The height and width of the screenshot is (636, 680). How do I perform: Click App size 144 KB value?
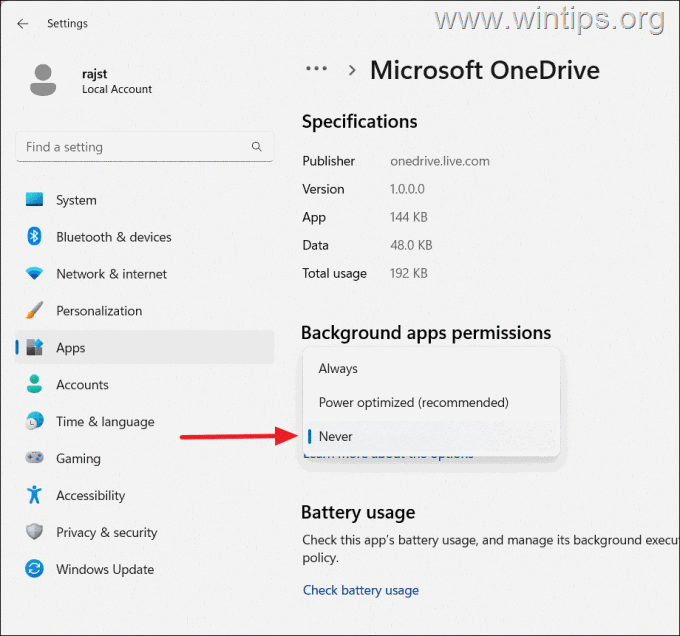[x=409, y=217]
